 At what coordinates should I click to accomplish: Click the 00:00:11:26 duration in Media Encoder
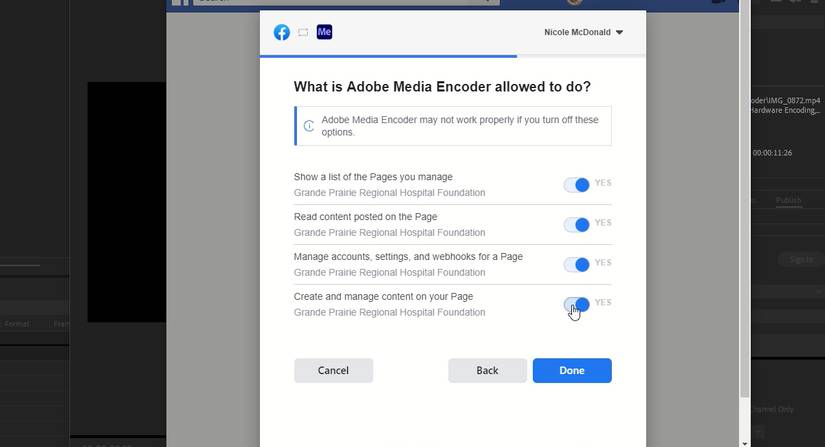tap(772, 153)
